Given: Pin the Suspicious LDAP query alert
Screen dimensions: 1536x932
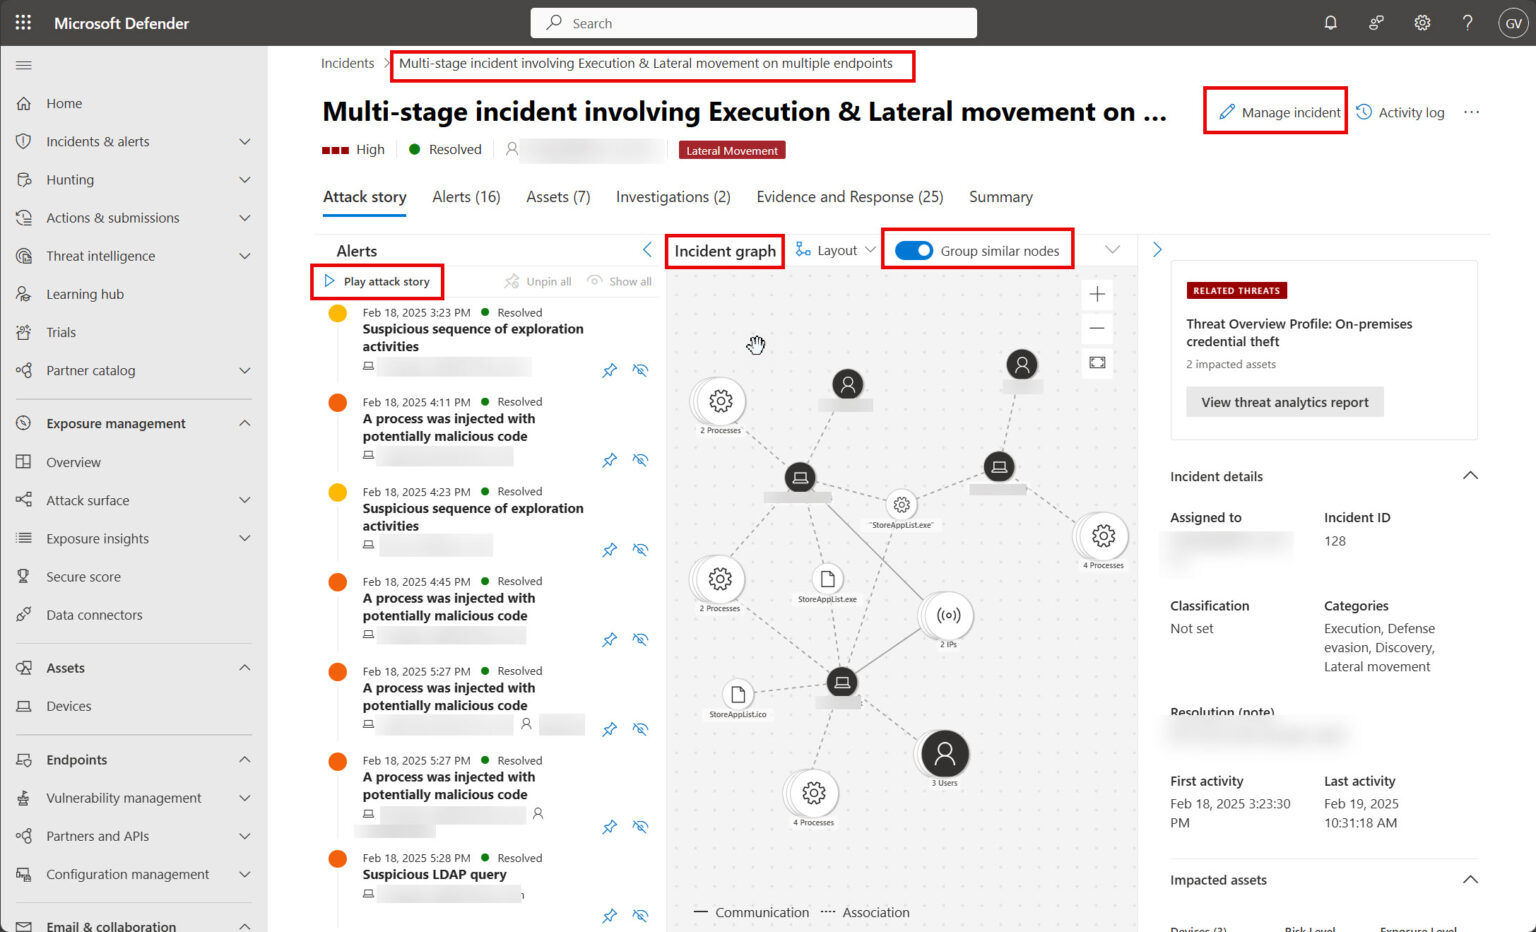Looking at the screenshot, I should (x=609, y=915).
